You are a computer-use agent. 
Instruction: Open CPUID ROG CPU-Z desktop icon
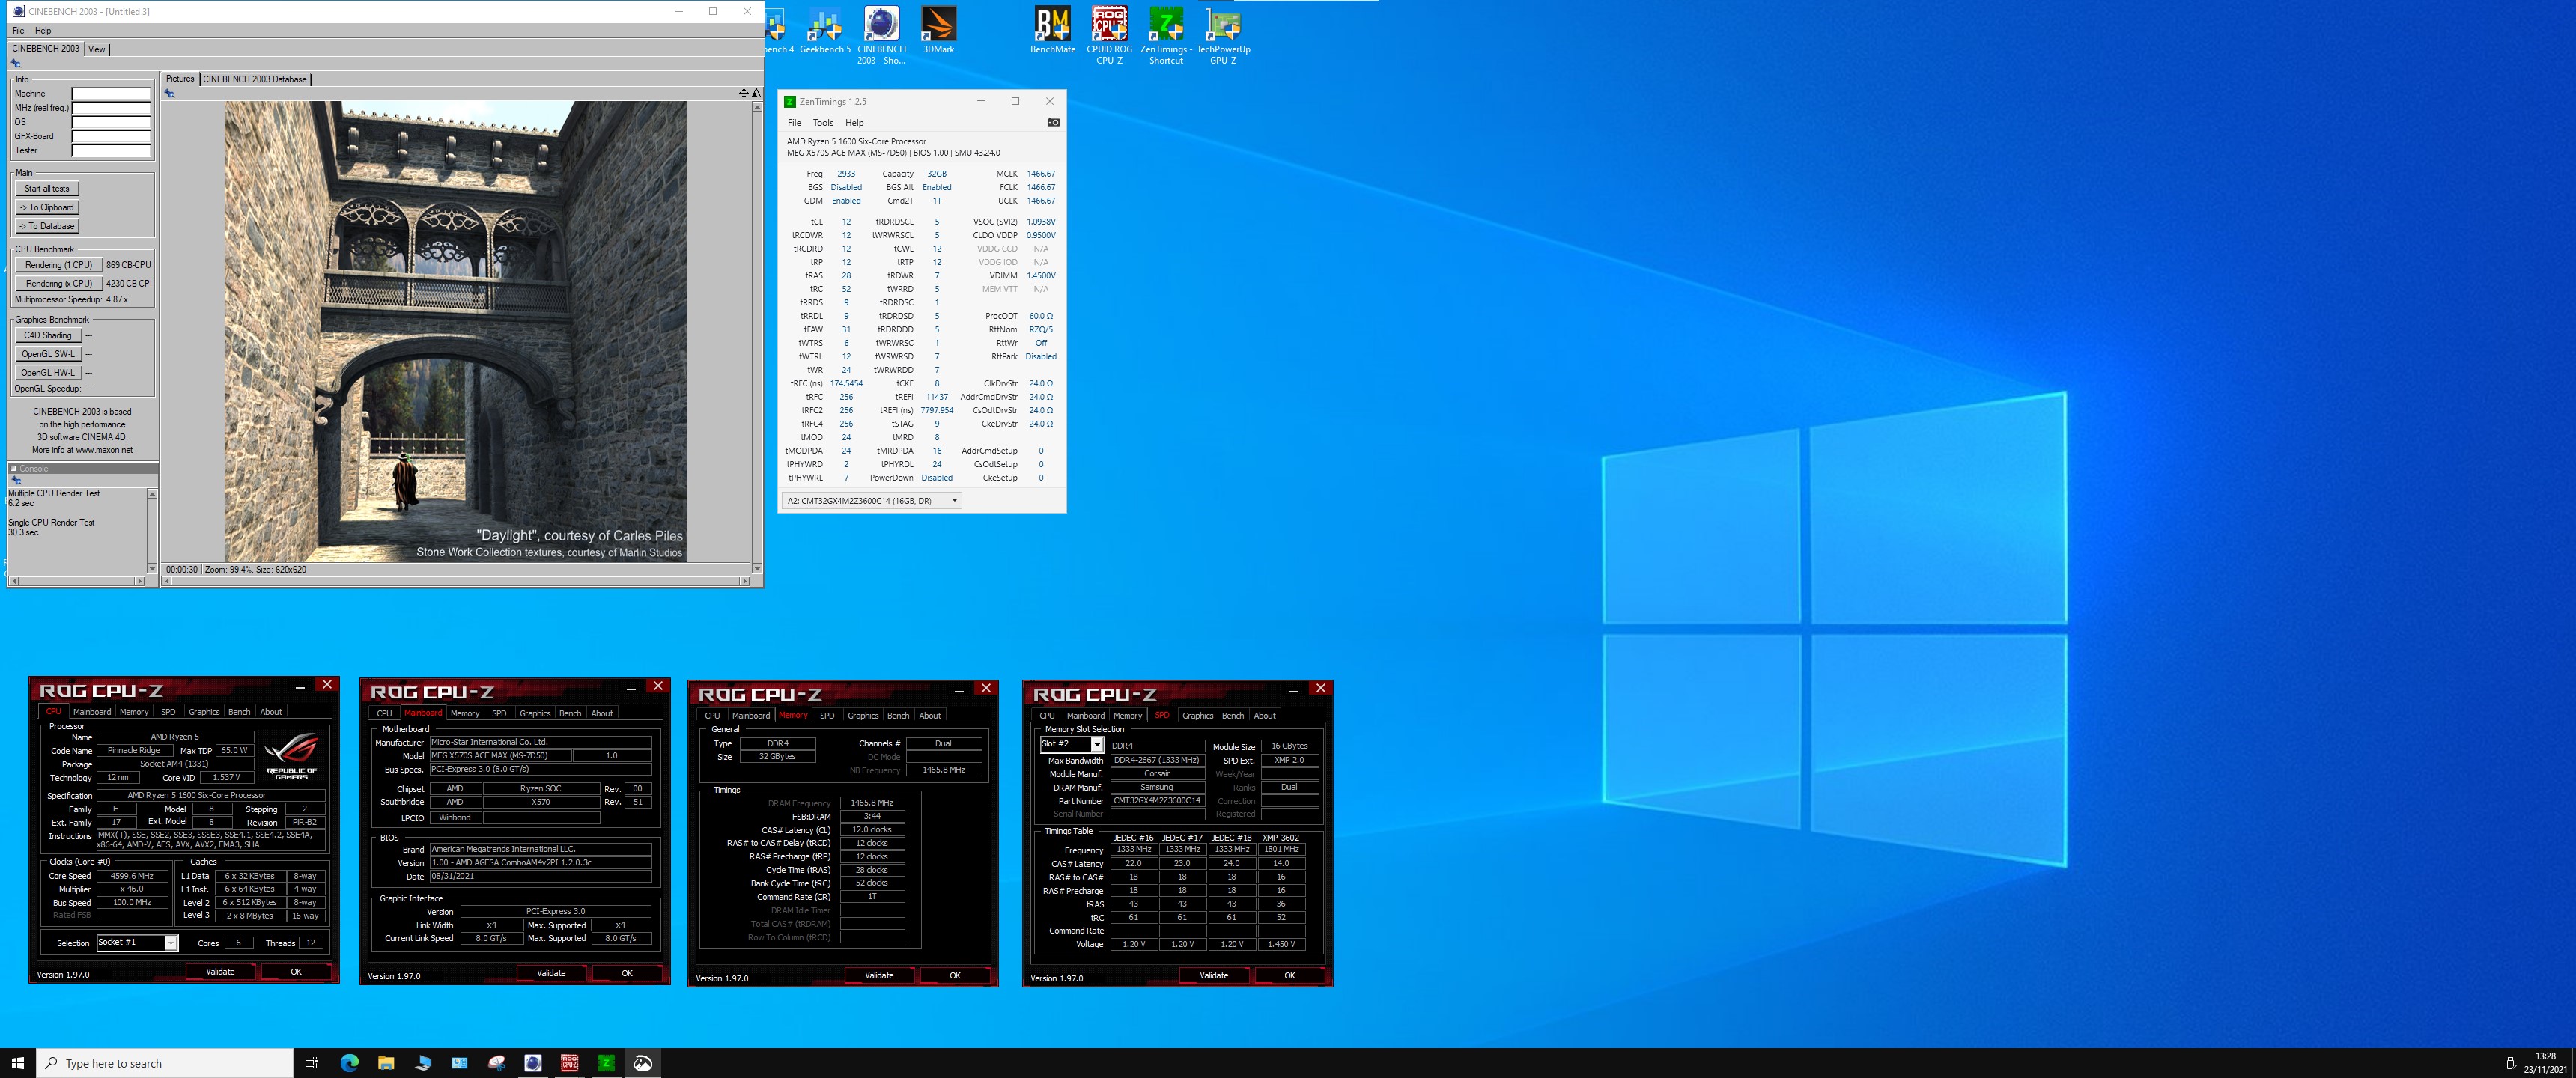pyautogui.click(x=1109, y=36)
